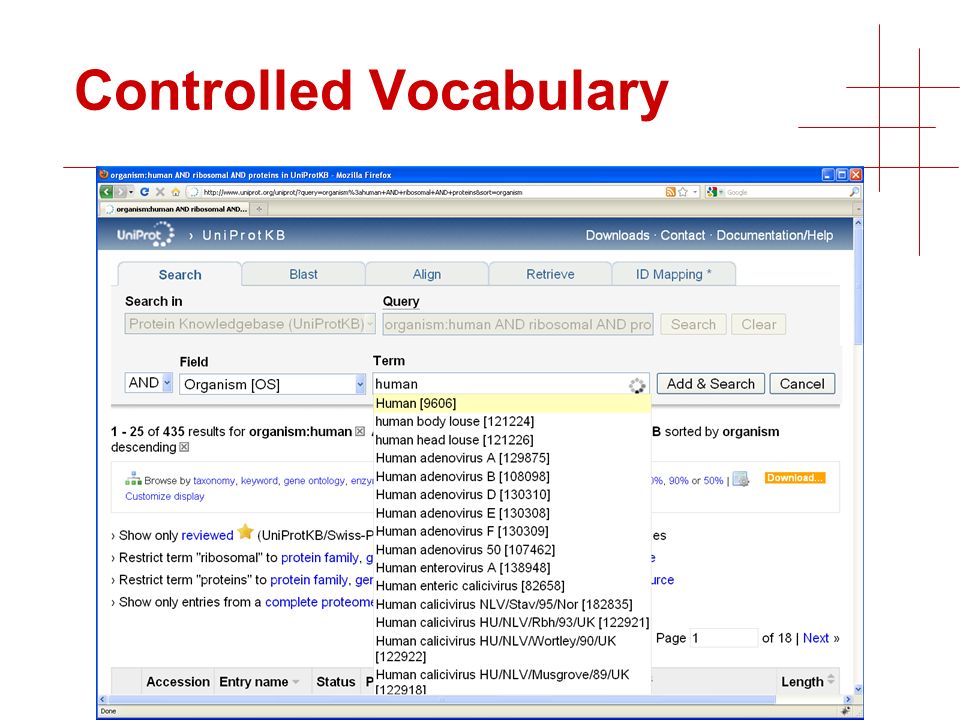Viewport: 960px width, 720px height.
Task: Click the Clear button
Action: (x=759, y=324)
